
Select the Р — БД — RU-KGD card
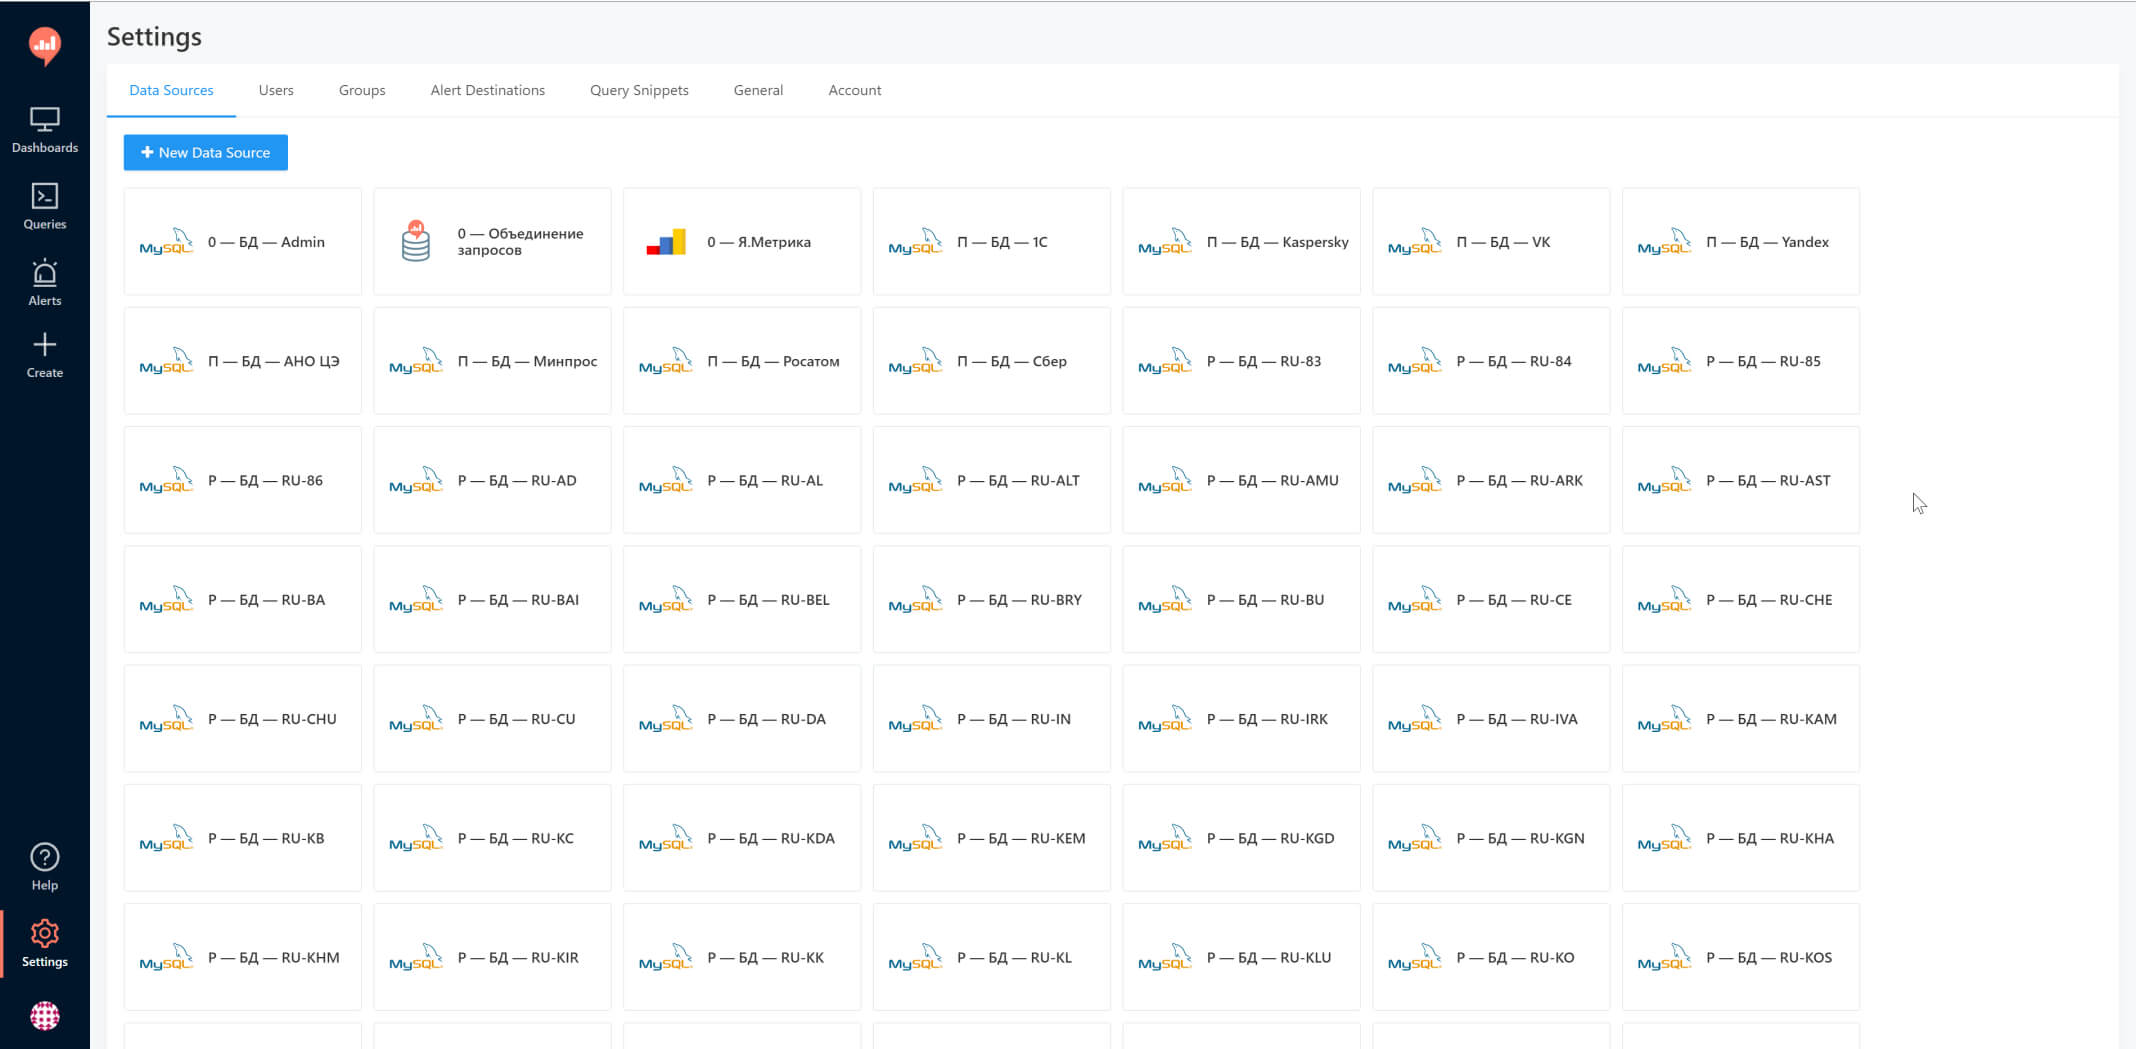[x=1241, y=838]
